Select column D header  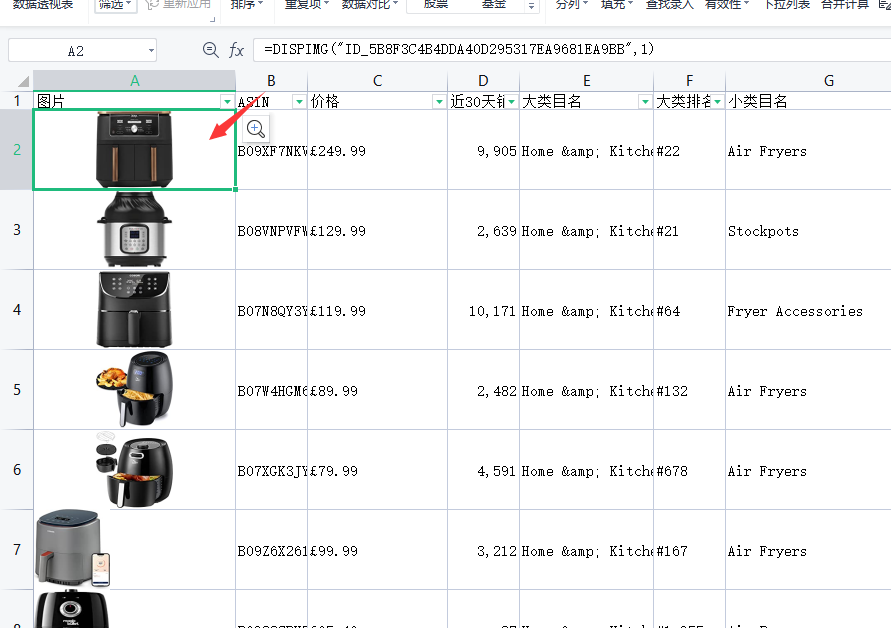[x=483, y=81]
